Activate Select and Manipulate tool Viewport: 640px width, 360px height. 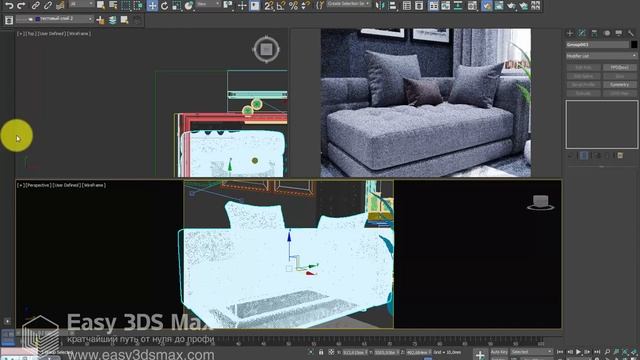click(242, 5)
